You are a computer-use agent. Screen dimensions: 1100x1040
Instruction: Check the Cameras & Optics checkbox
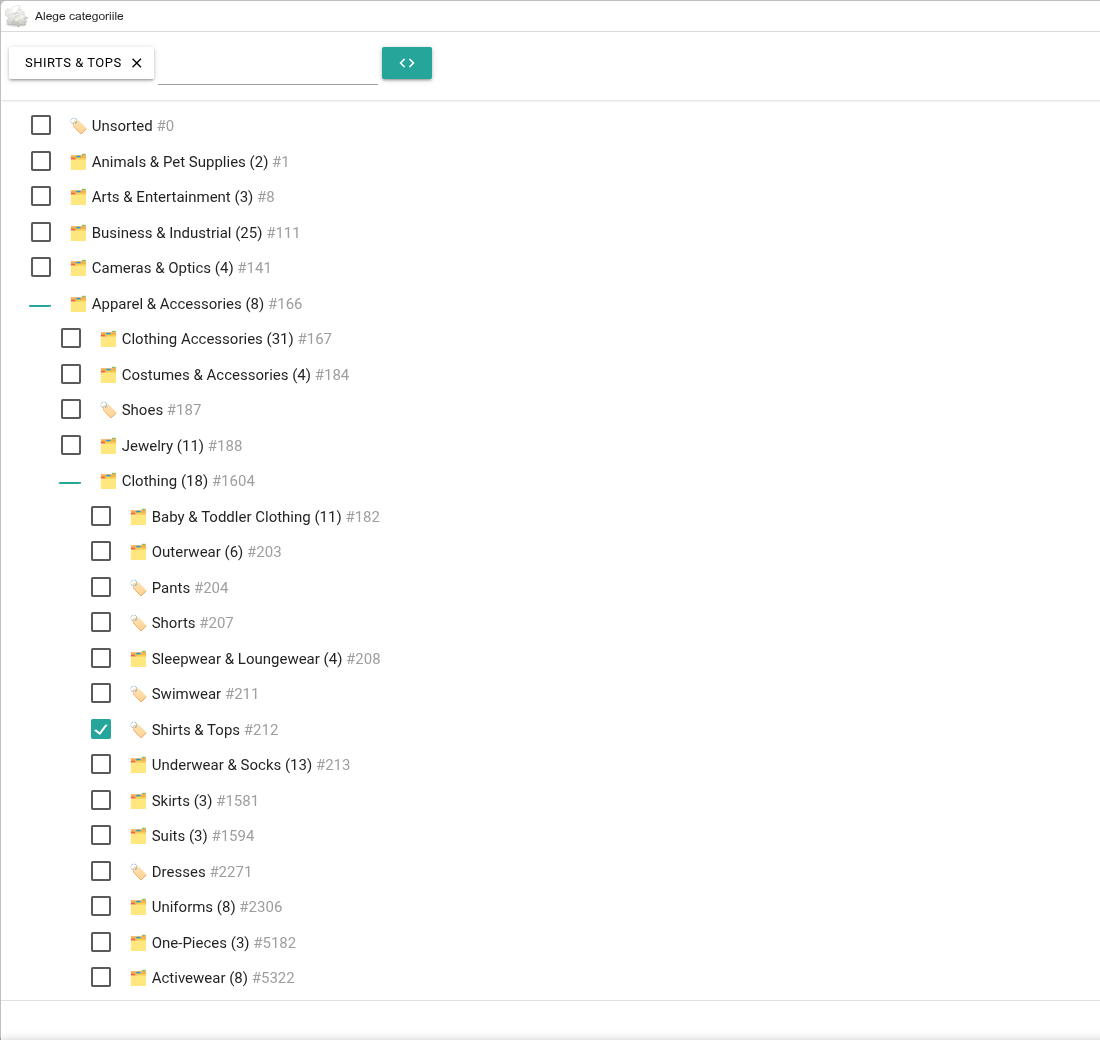tap(41, 267)
